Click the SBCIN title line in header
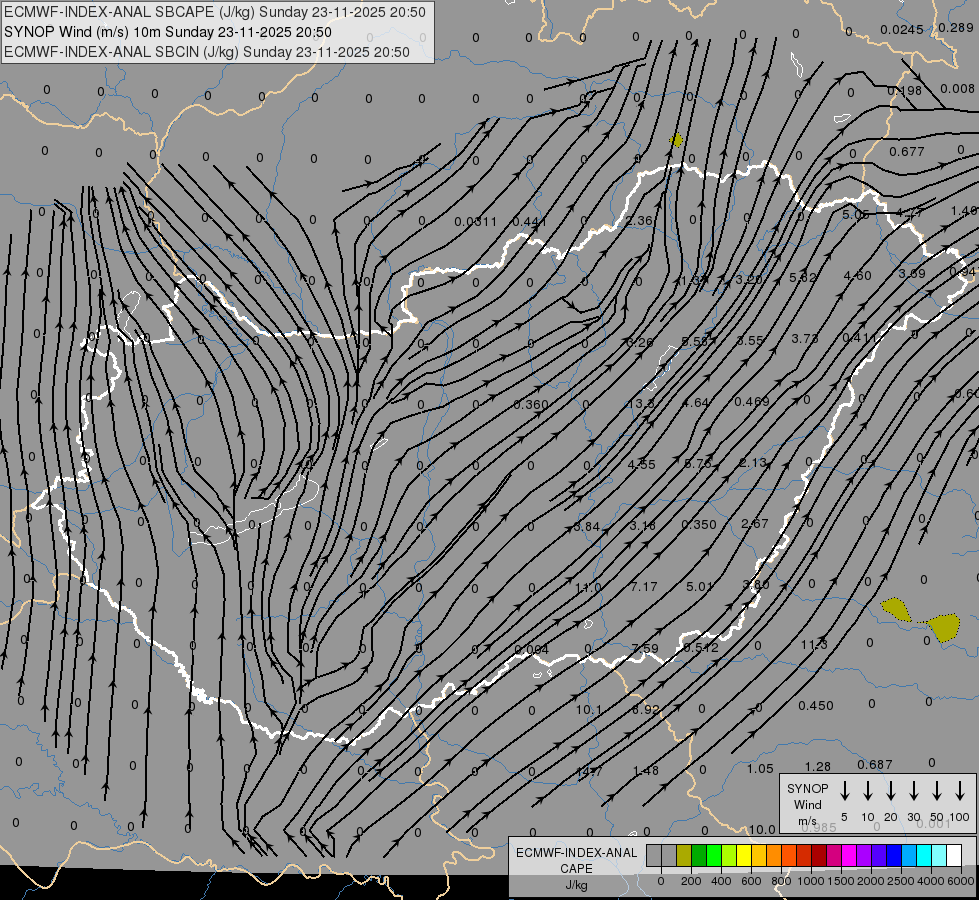 (x=207, y=52)
